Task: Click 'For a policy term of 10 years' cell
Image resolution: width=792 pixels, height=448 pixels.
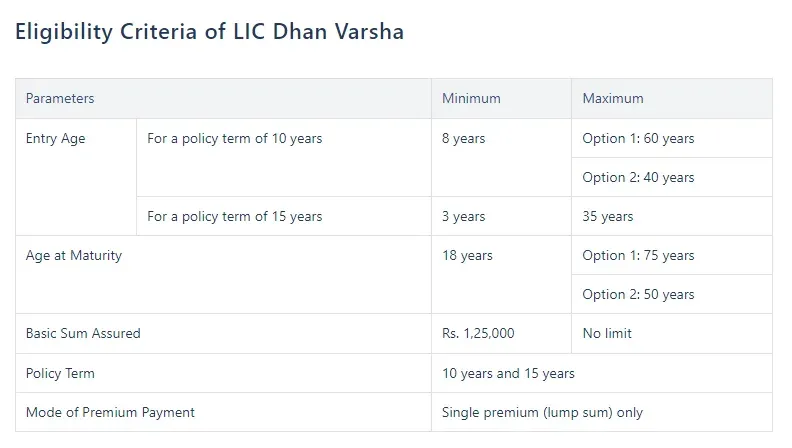Action: pyautogui.click(x=284, y=158)
